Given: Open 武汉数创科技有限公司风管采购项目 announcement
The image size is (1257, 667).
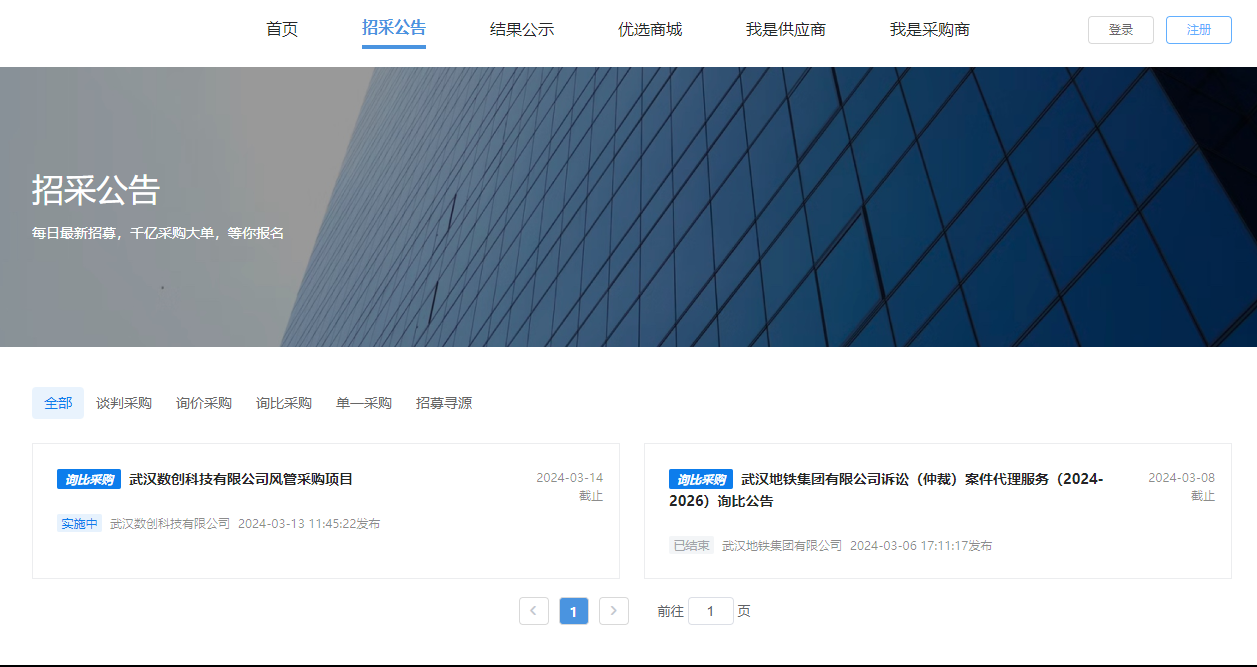Looking at the screenshot, I should (x=241, y=479).
